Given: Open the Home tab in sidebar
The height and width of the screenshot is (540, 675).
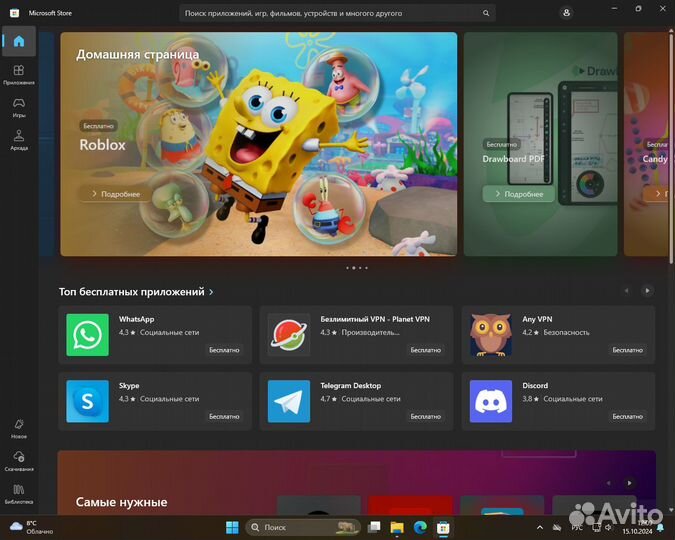Looking at the screenshot, I should (19, 41).
